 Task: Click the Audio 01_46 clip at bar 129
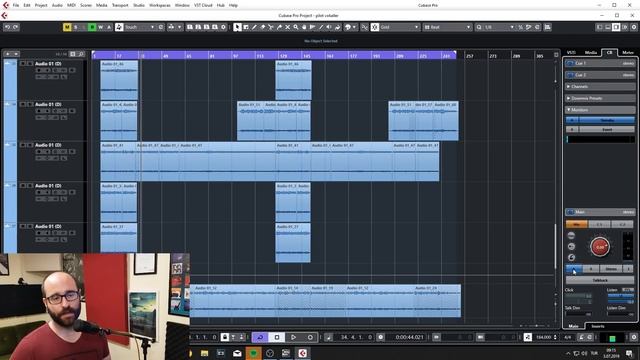point(293,80)
